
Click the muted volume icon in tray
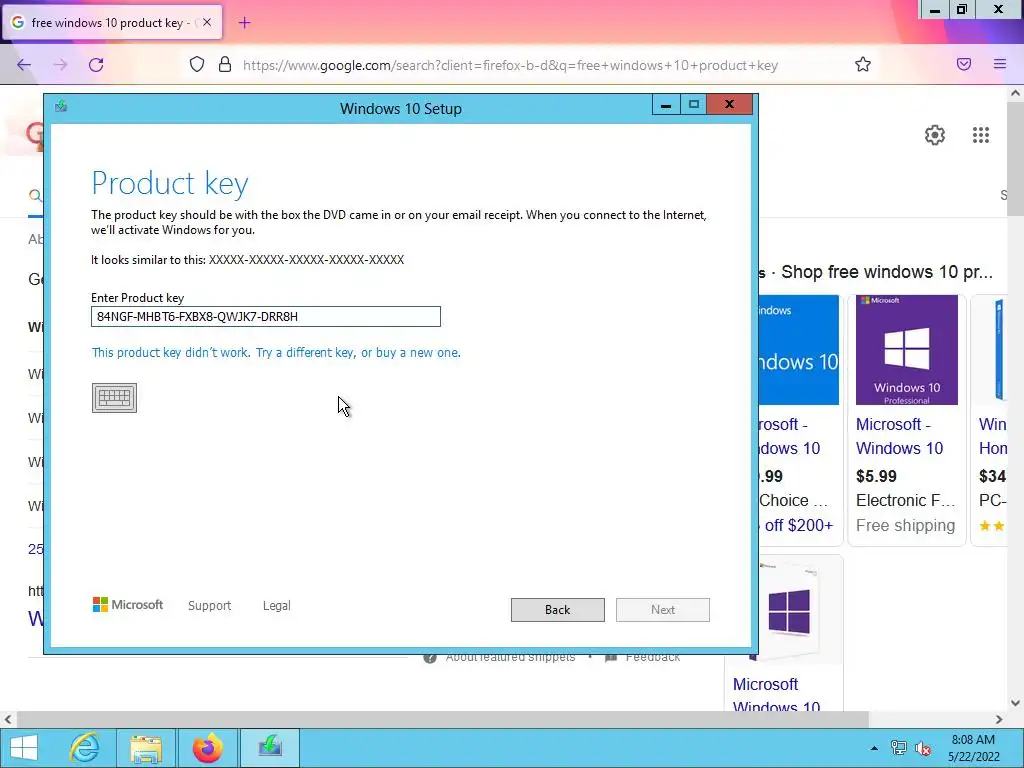tap(923, 748)
